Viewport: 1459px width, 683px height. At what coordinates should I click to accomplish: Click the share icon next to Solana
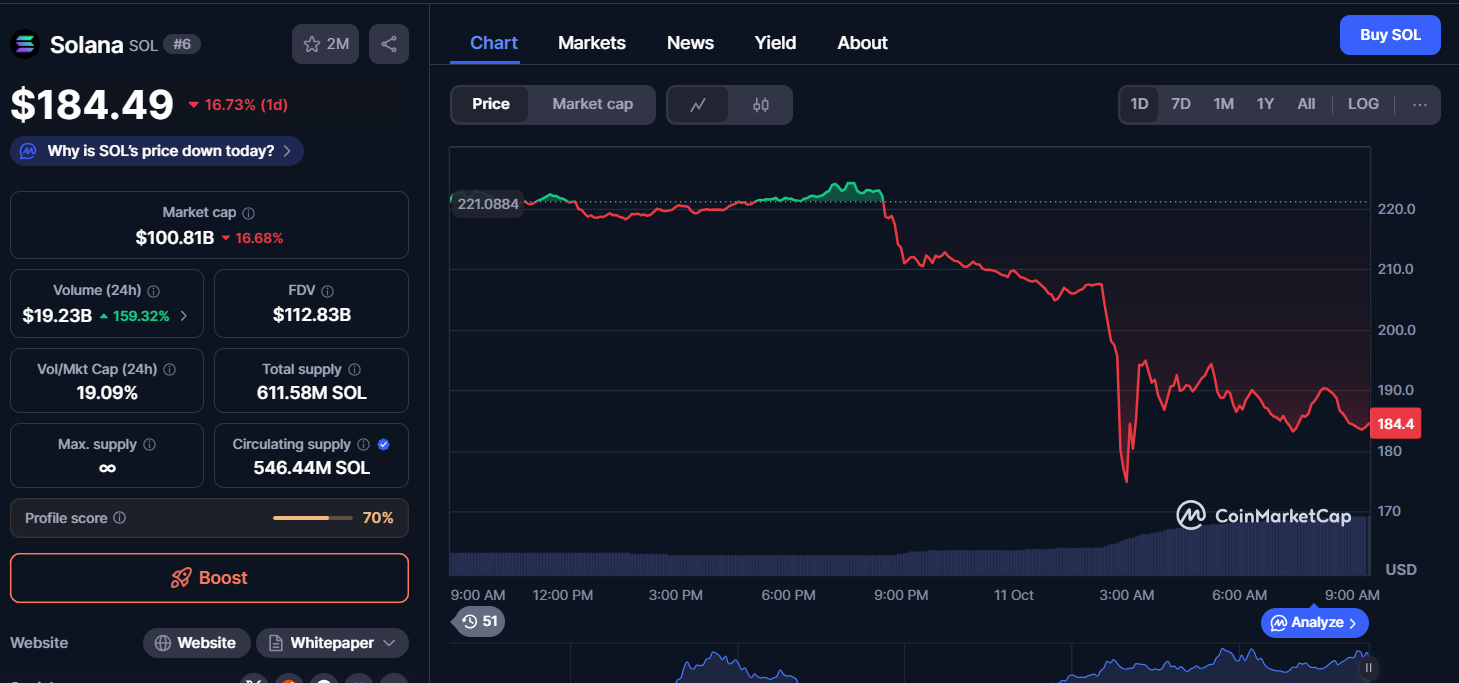(x=389, y=44)
